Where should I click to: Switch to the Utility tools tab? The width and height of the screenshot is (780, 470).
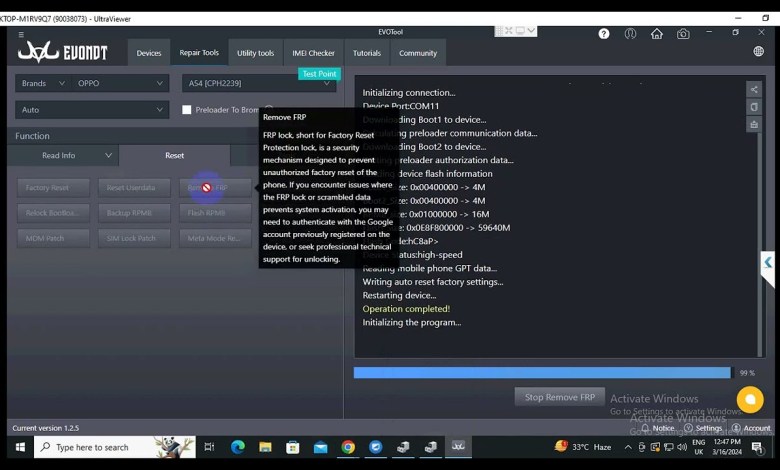[255, 53]
